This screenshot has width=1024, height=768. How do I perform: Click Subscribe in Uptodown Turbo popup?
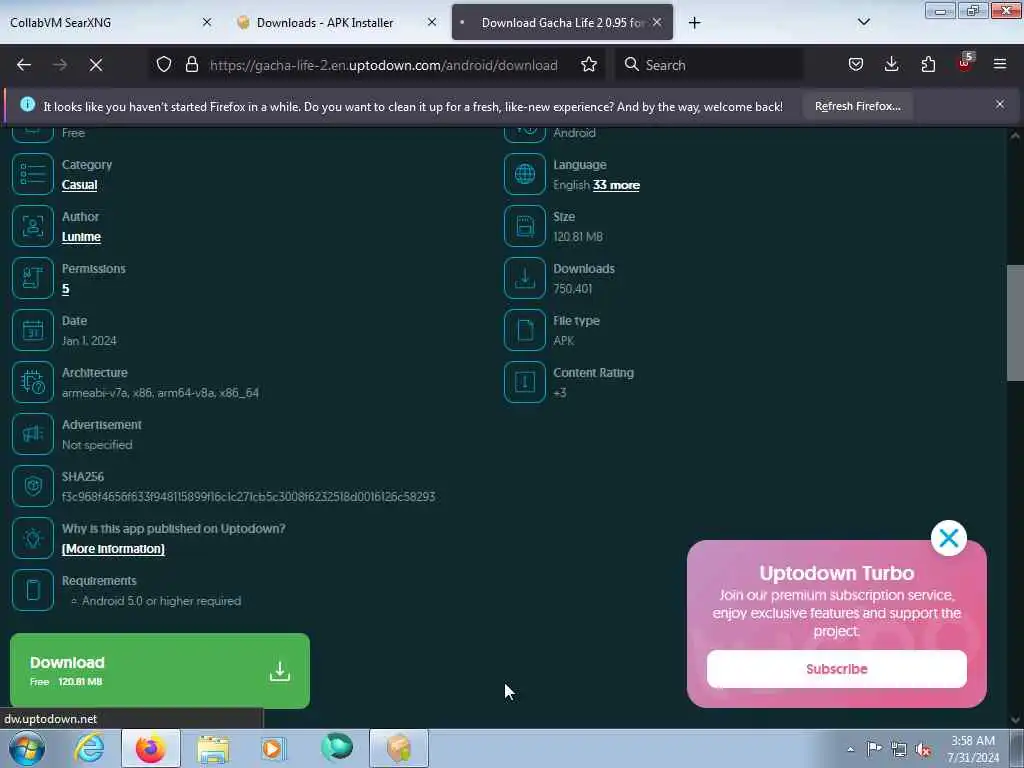click(837, 669)
